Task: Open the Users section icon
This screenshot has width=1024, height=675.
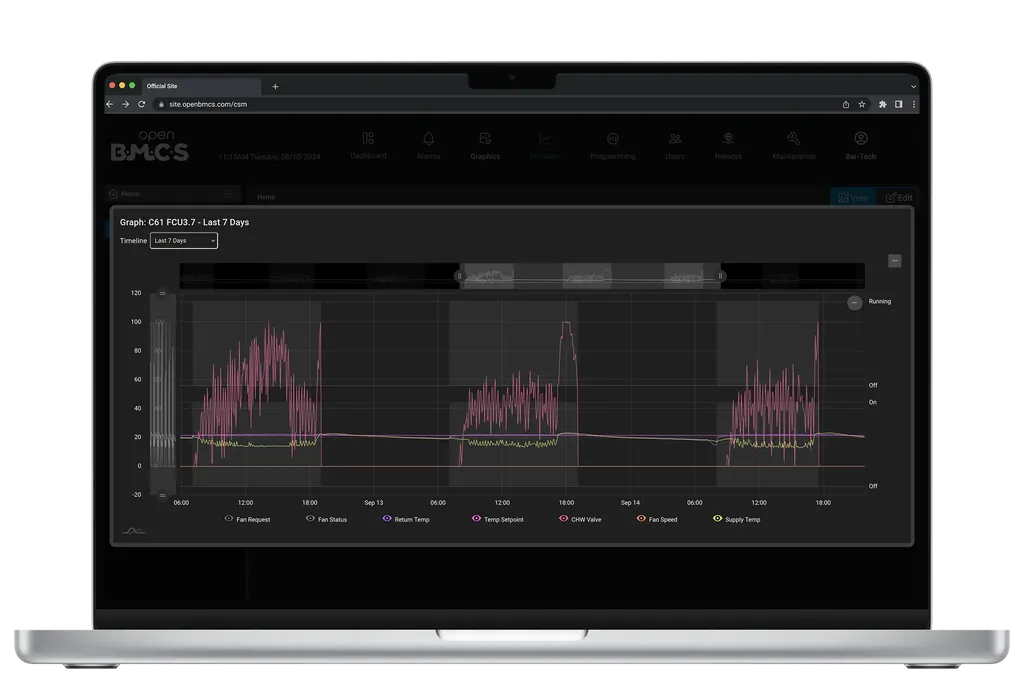Action: (x=675, y=138)
